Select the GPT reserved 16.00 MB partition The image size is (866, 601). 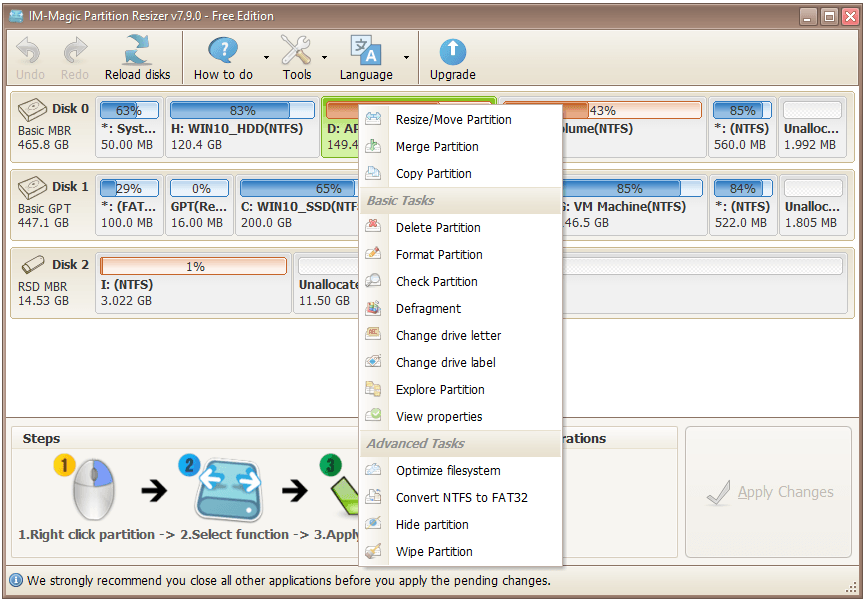199,205
